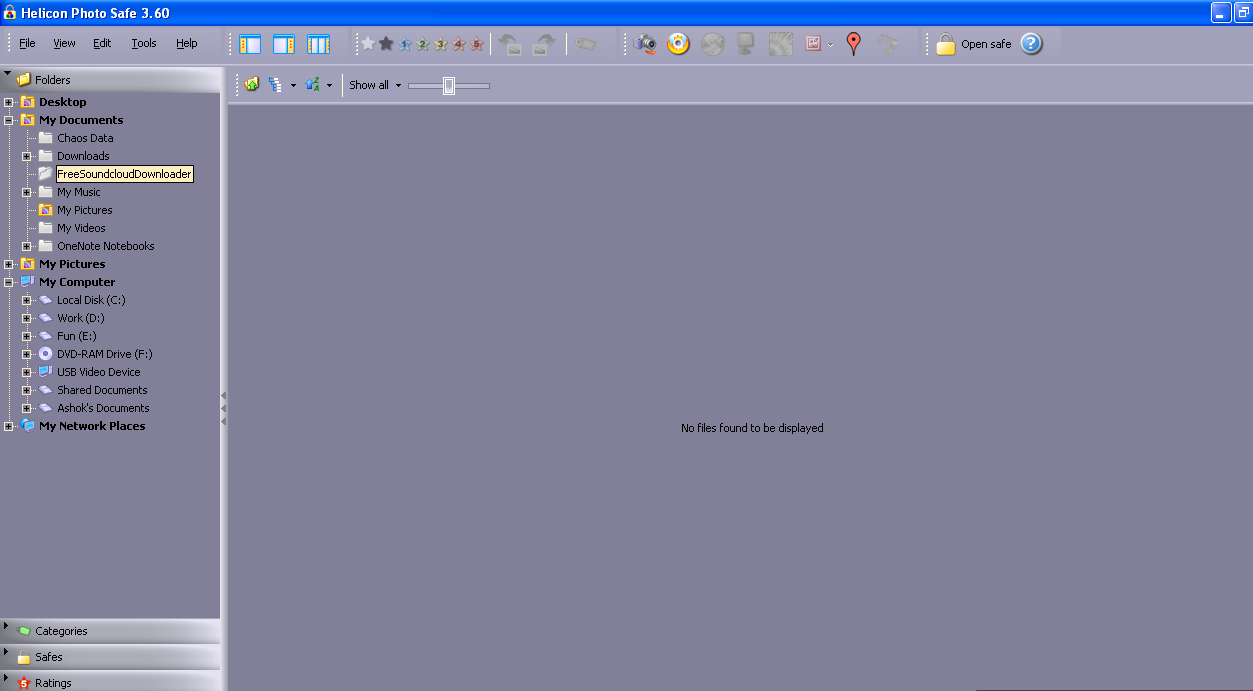This screenshot has width=1253, height=691.
Task: Filter by the black star rating
Action: (386, 44)
